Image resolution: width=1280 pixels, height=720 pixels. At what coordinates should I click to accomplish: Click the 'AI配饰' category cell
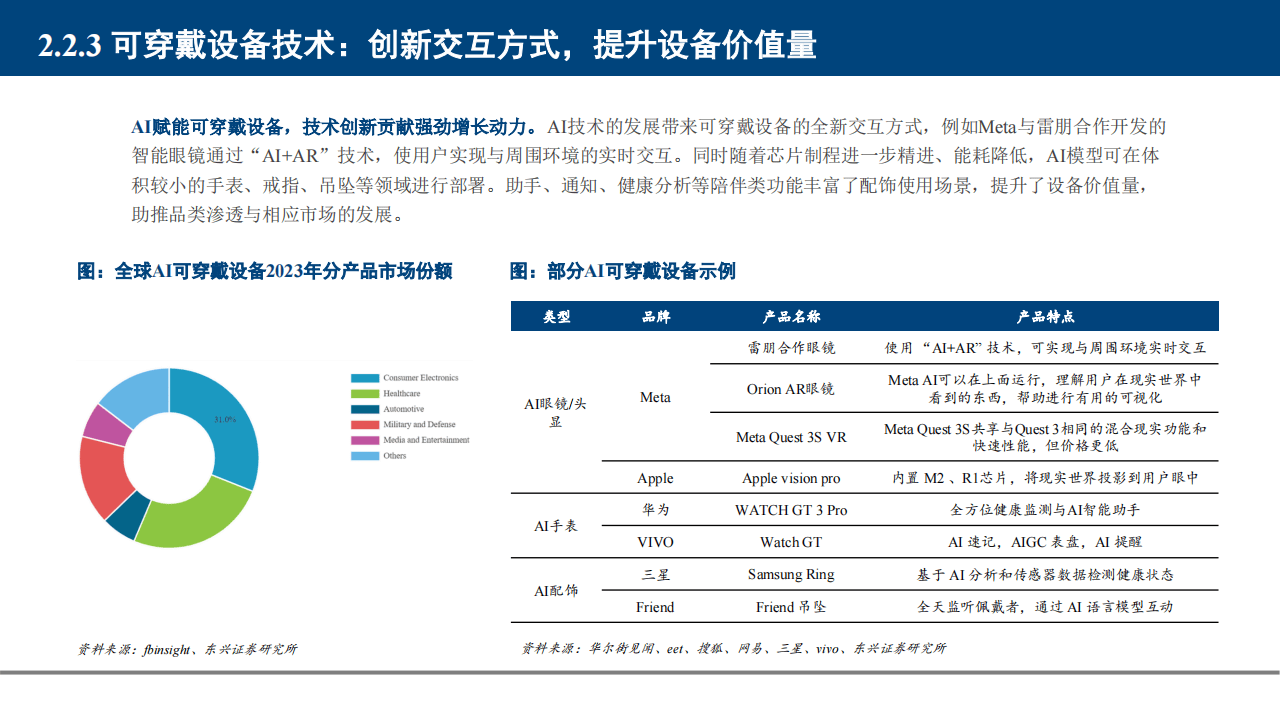pos(556,591)
